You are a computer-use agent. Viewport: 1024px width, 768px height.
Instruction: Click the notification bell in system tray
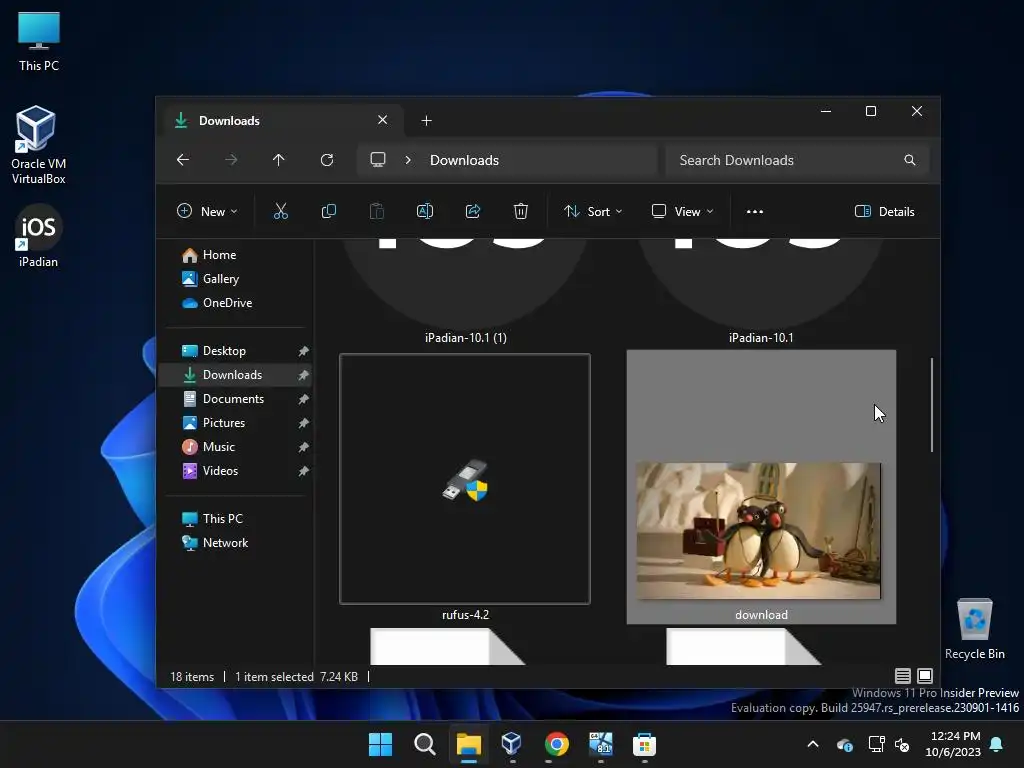[x=997, y=744]
